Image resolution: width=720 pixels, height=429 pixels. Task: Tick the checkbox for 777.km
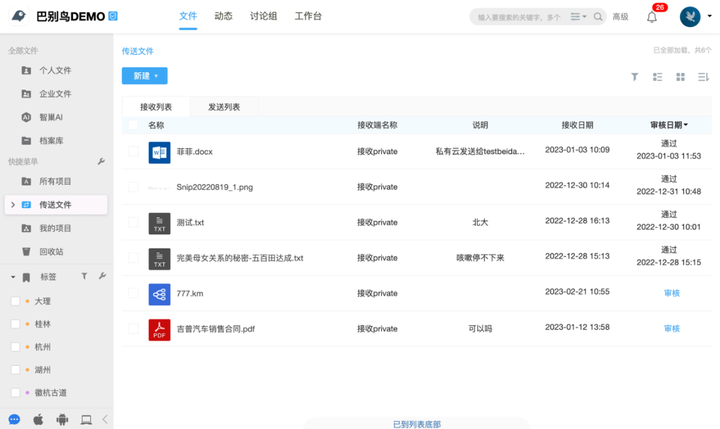(x=133, y=293)
